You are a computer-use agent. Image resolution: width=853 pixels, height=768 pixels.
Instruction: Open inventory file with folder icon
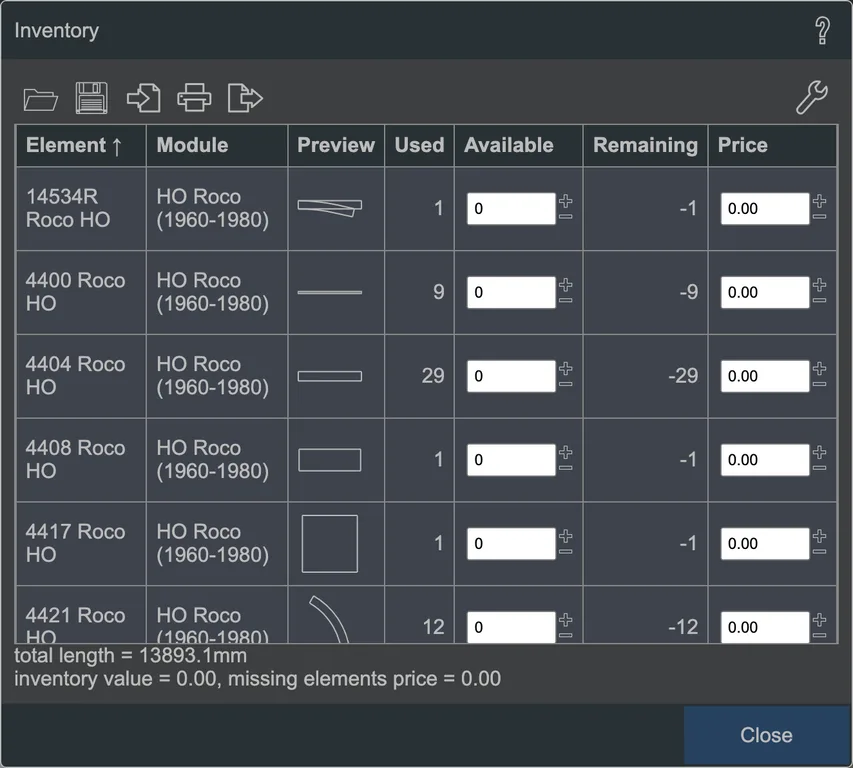point(41,99)
